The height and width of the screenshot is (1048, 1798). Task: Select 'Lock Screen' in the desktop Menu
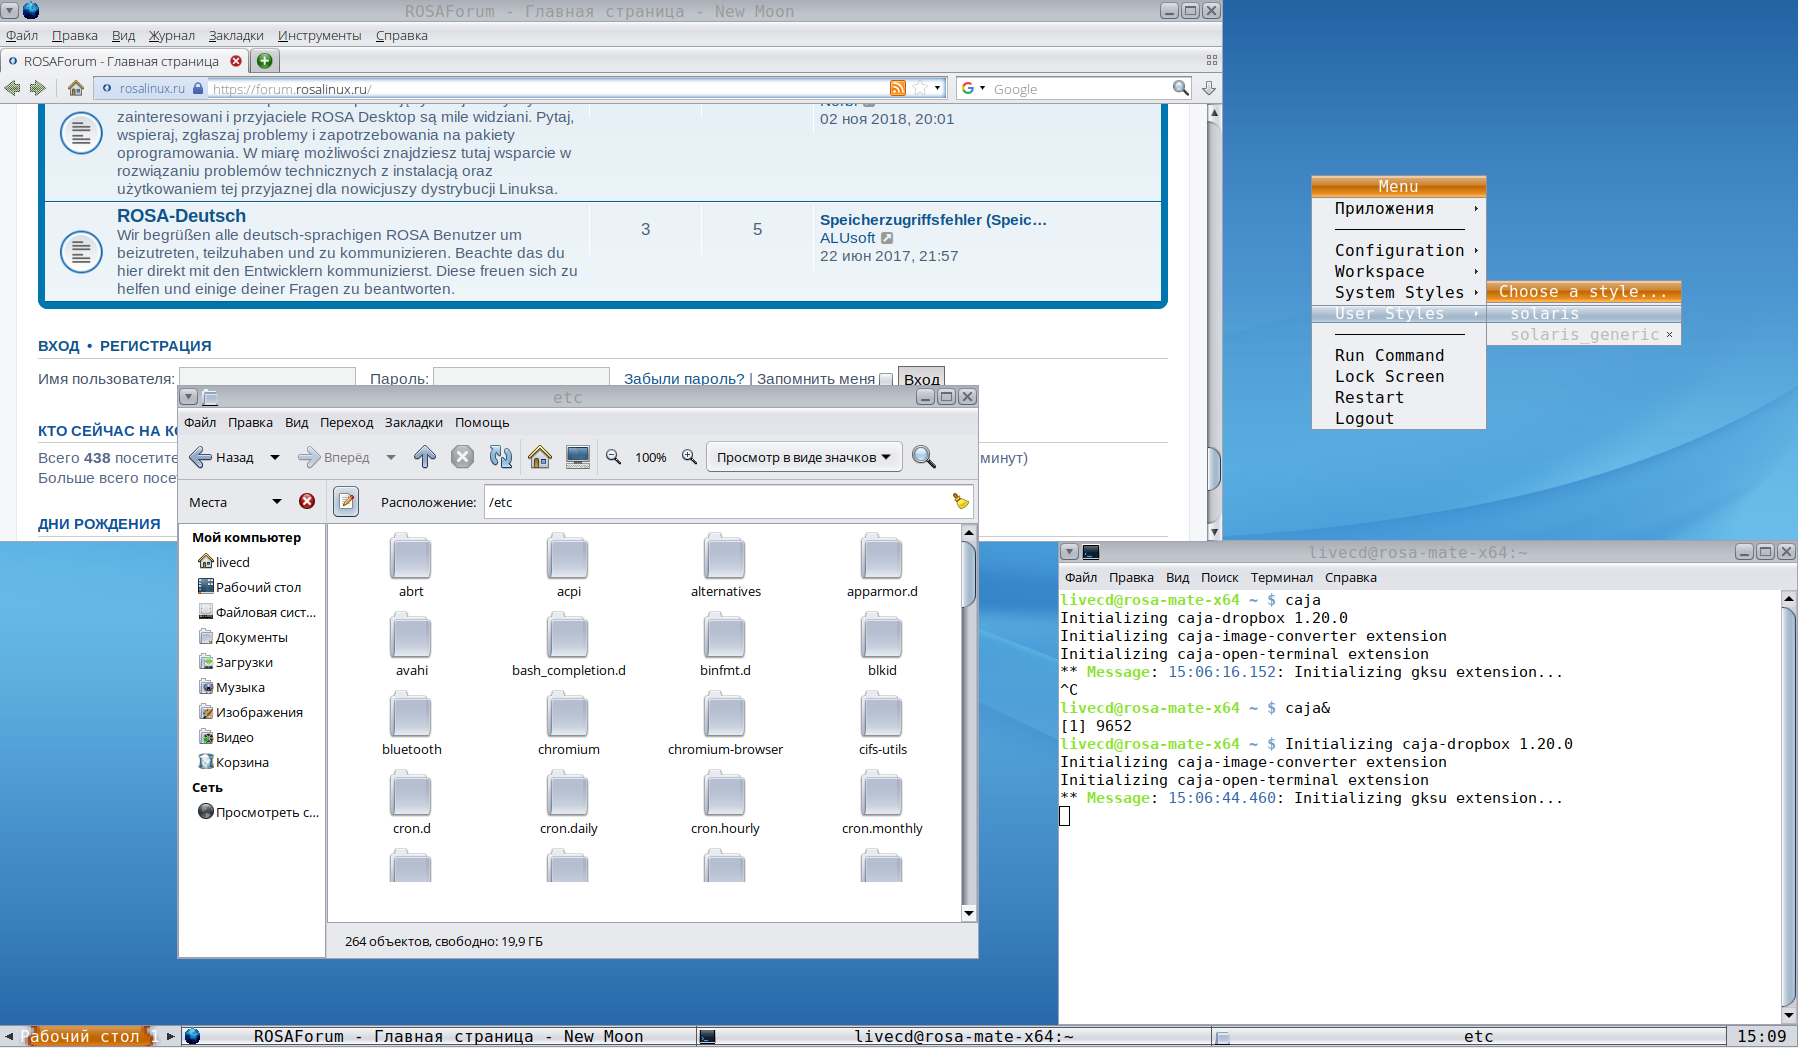tap(1389, 377)
